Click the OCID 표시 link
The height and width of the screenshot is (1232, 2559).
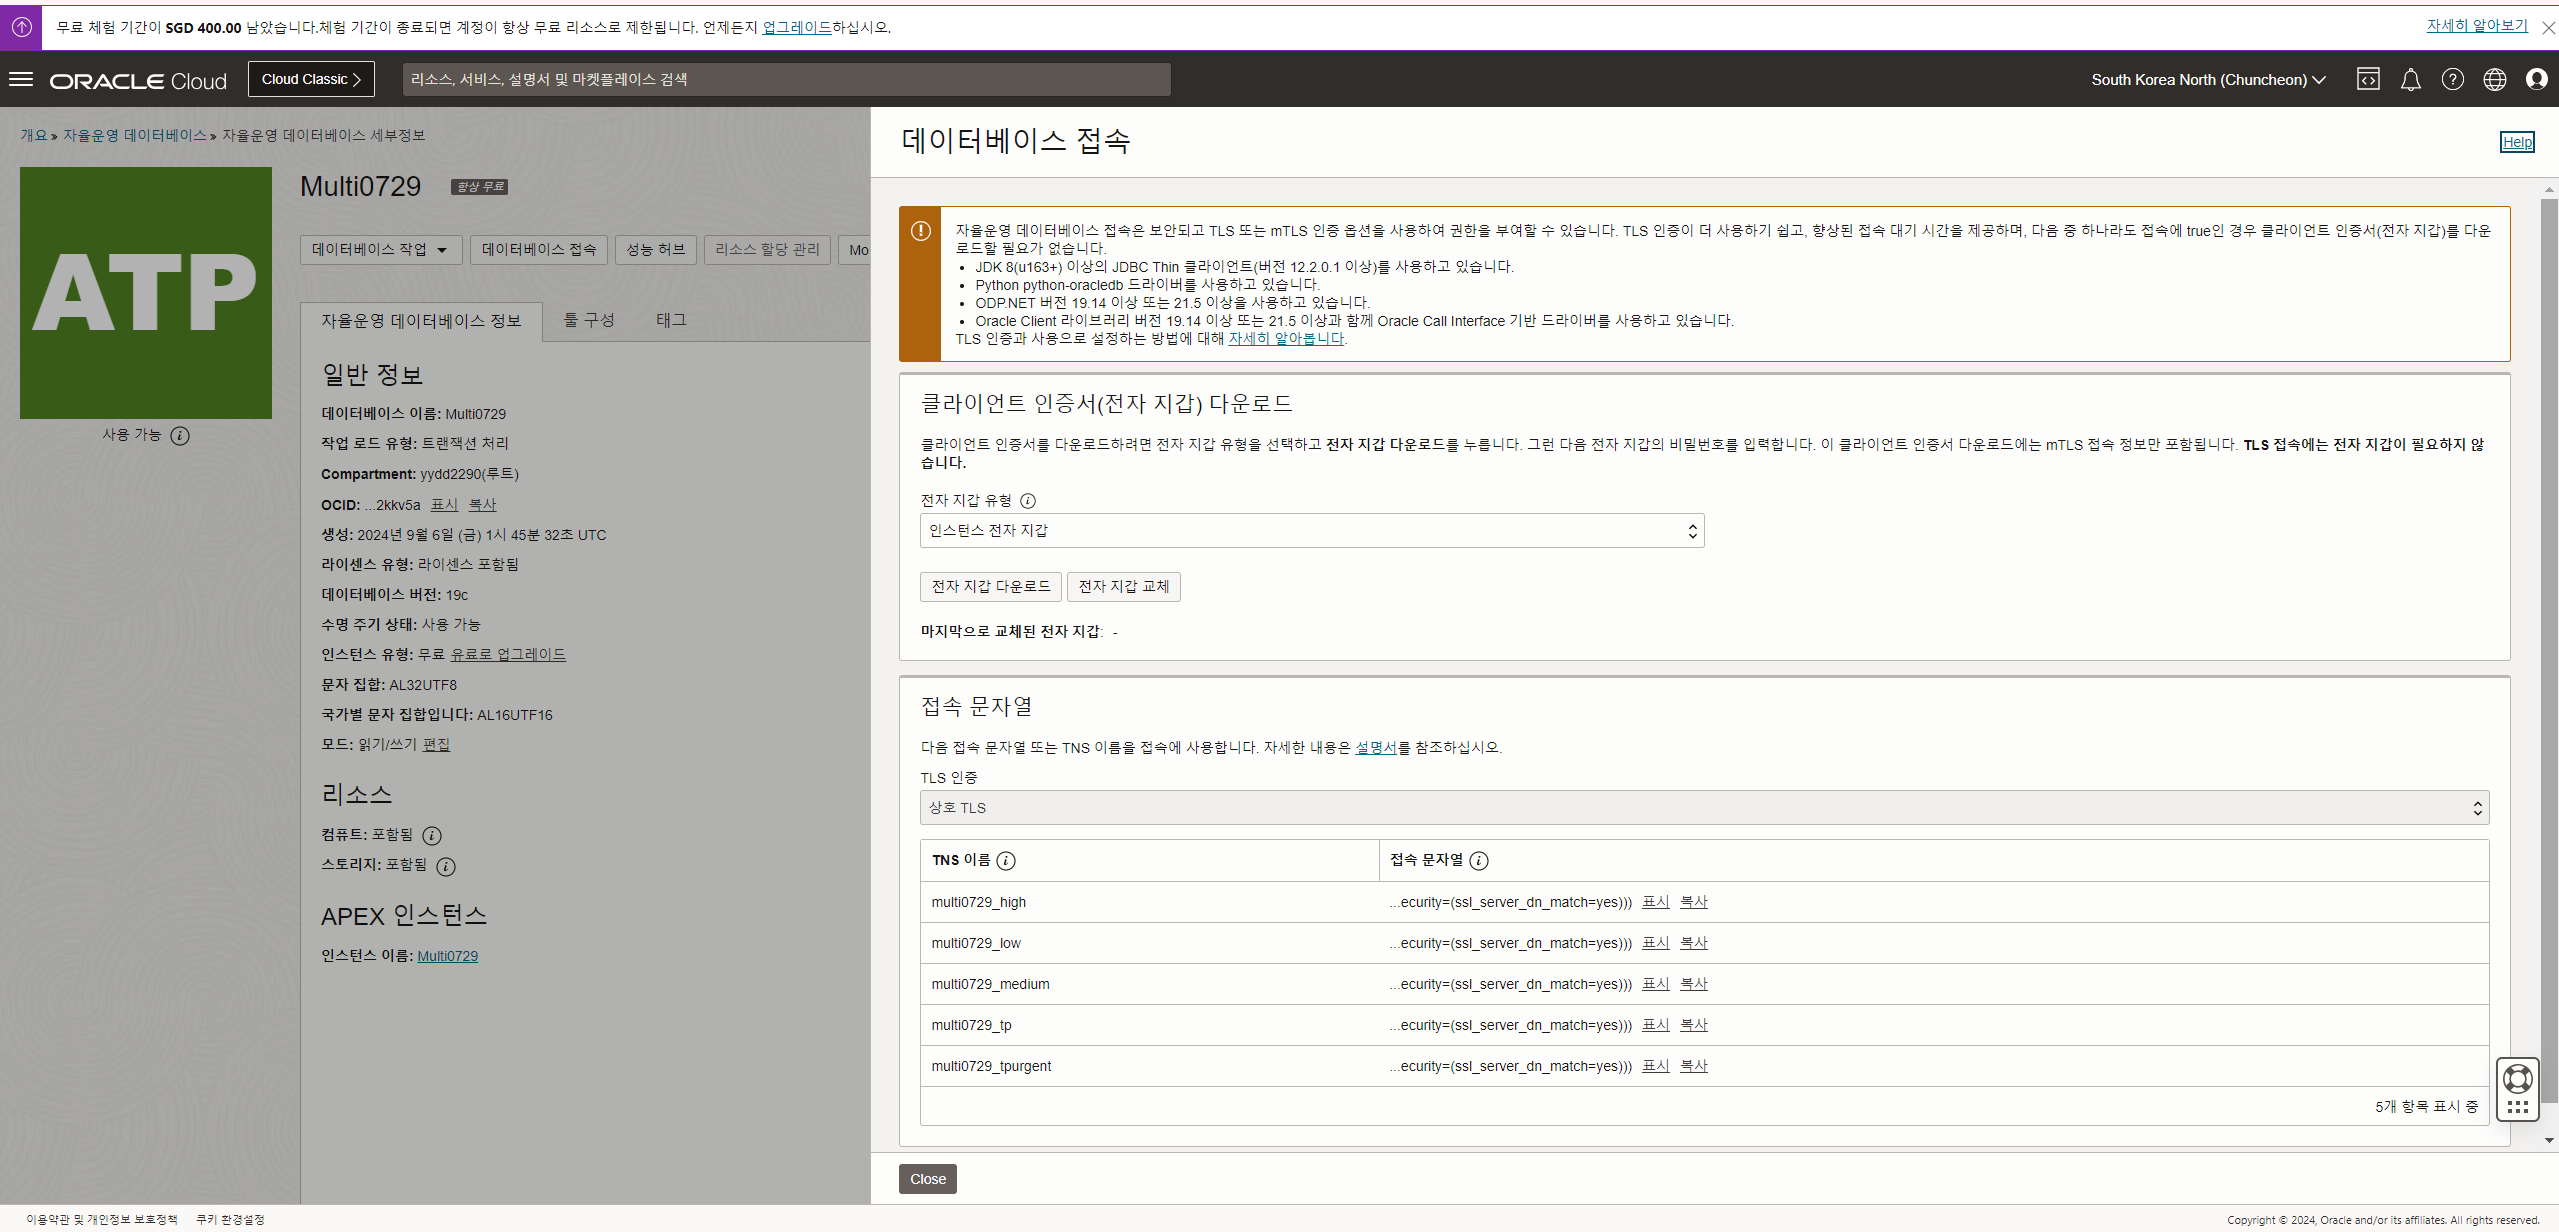click(x=445, y=505)
